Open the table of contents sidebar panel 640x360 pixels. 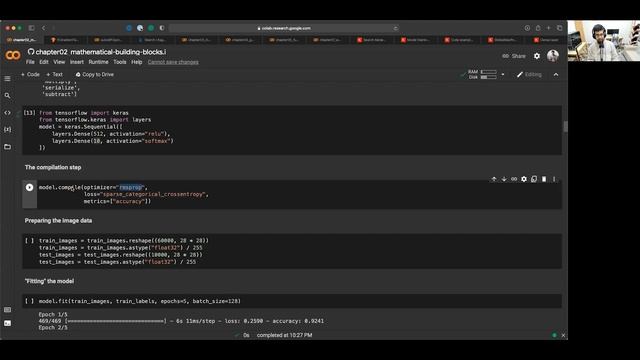coord(7,78)
